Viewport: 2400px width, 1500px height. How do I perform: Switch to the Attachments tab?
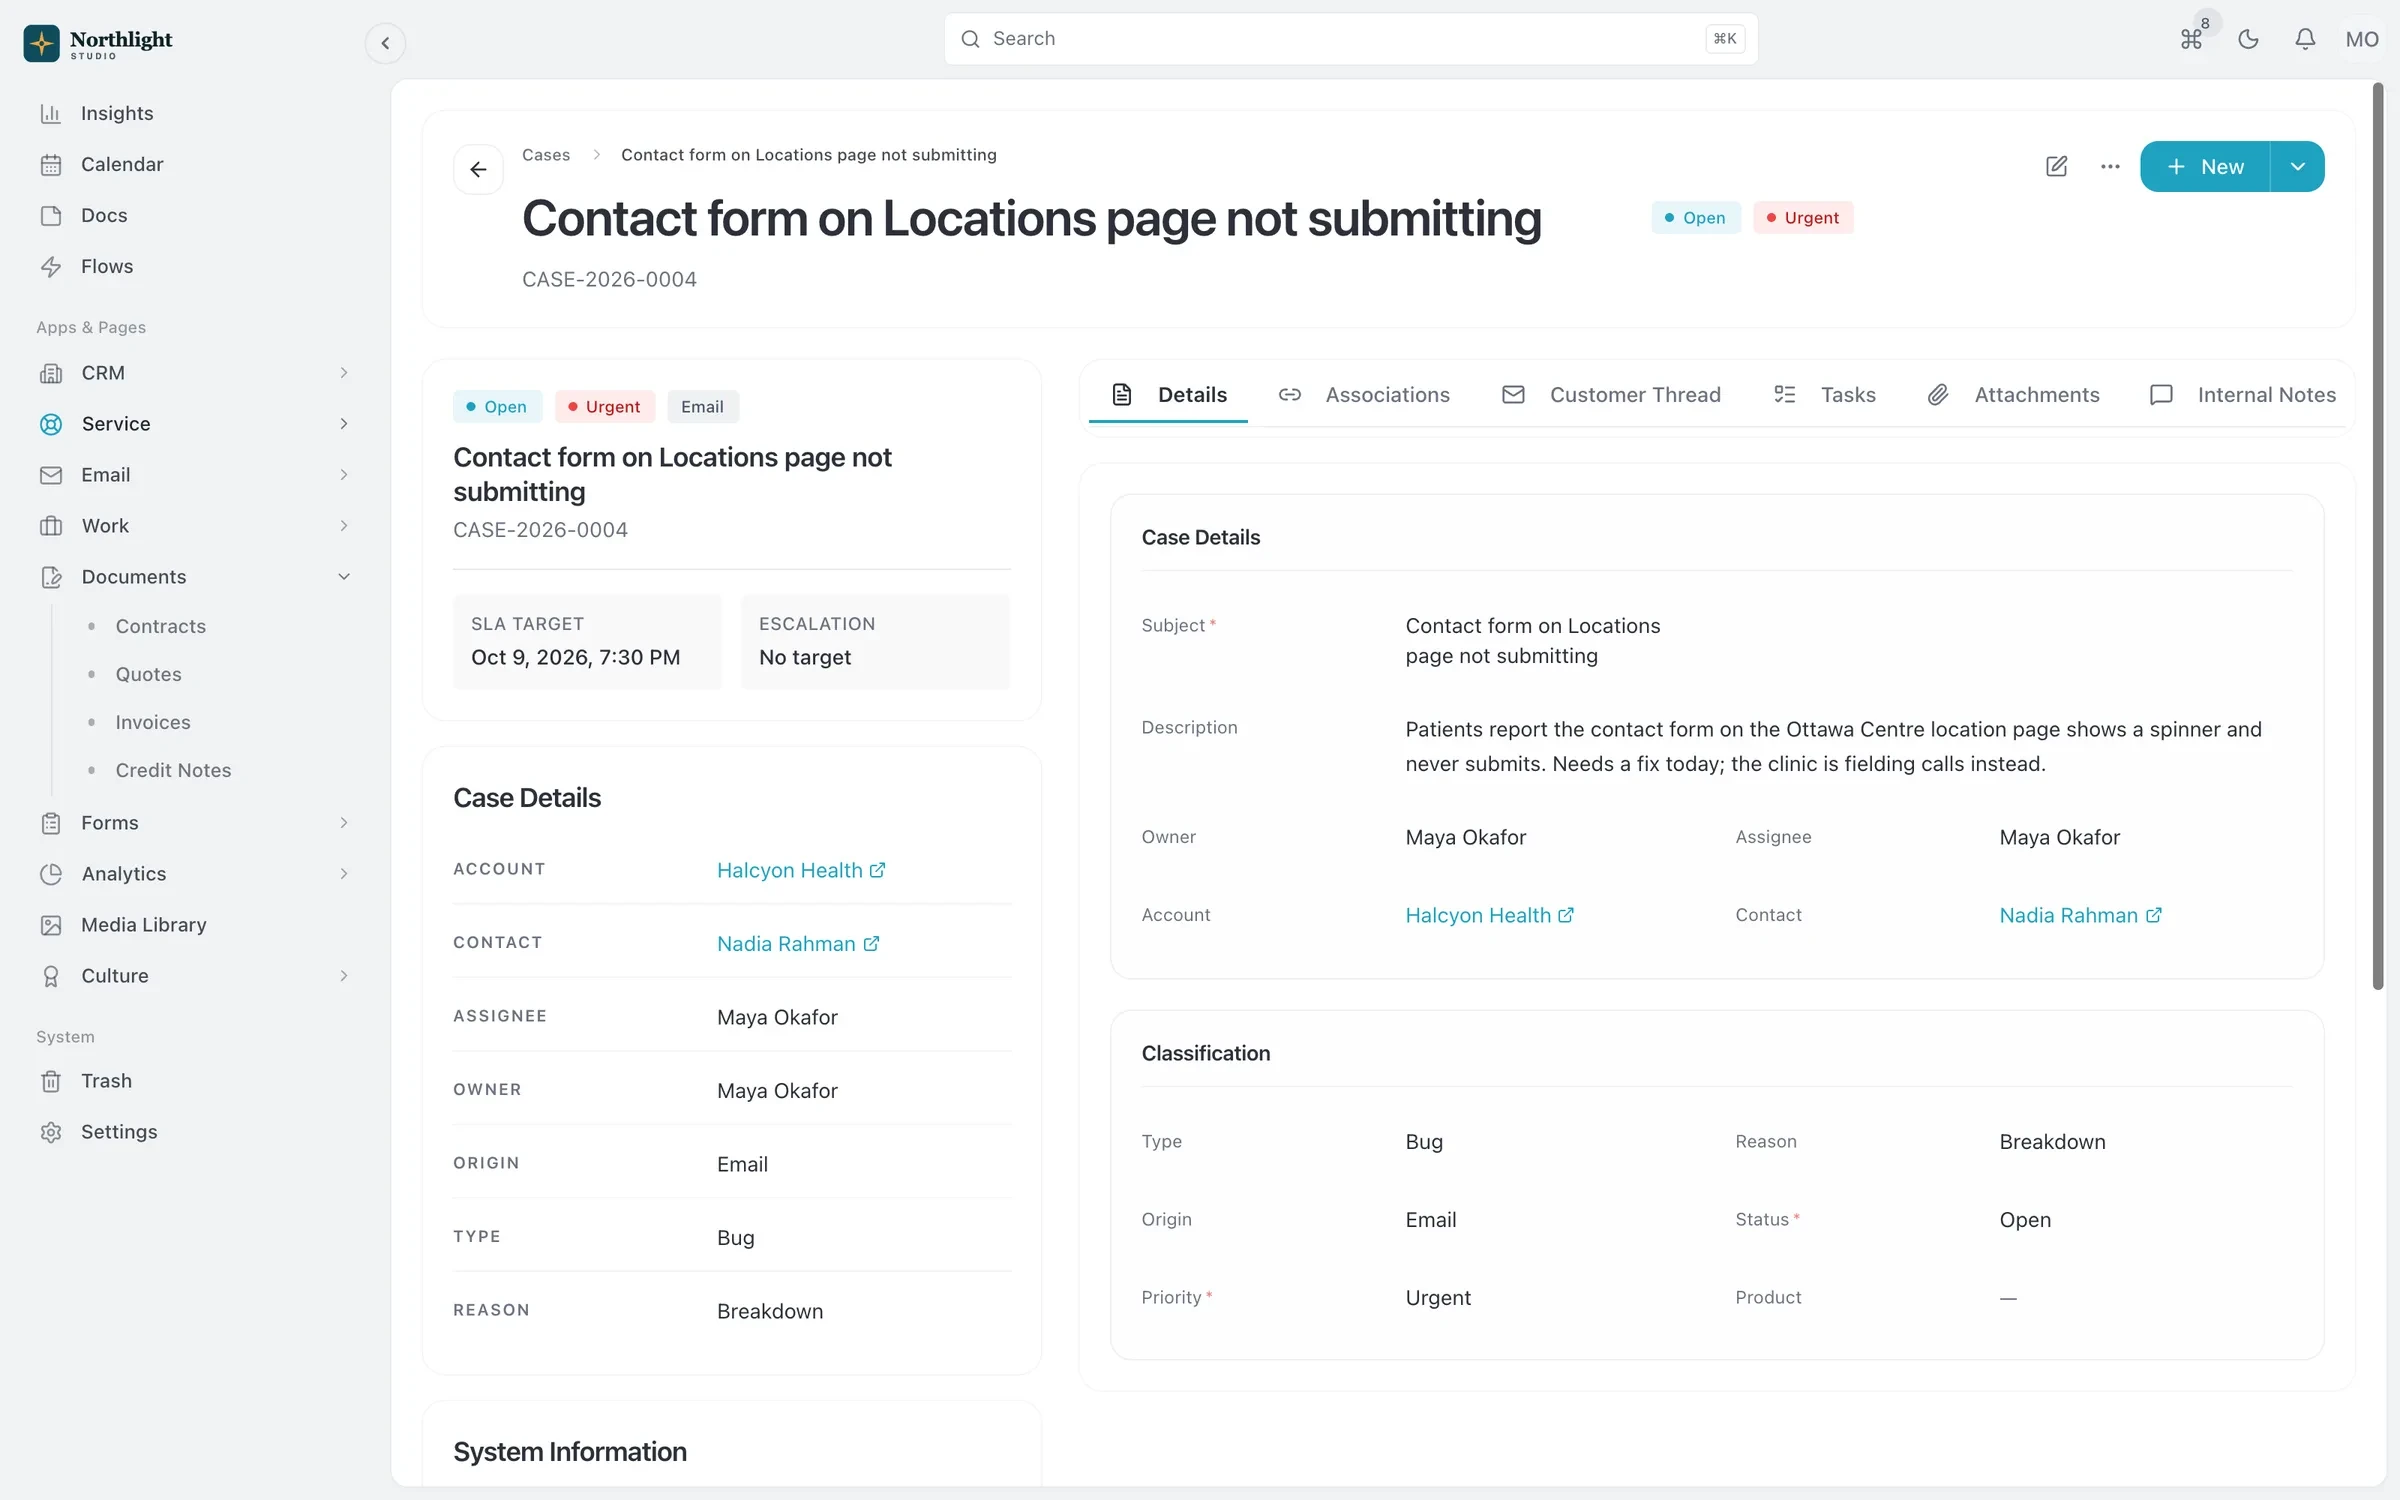pyautogui.click(x=2014, y=395)
